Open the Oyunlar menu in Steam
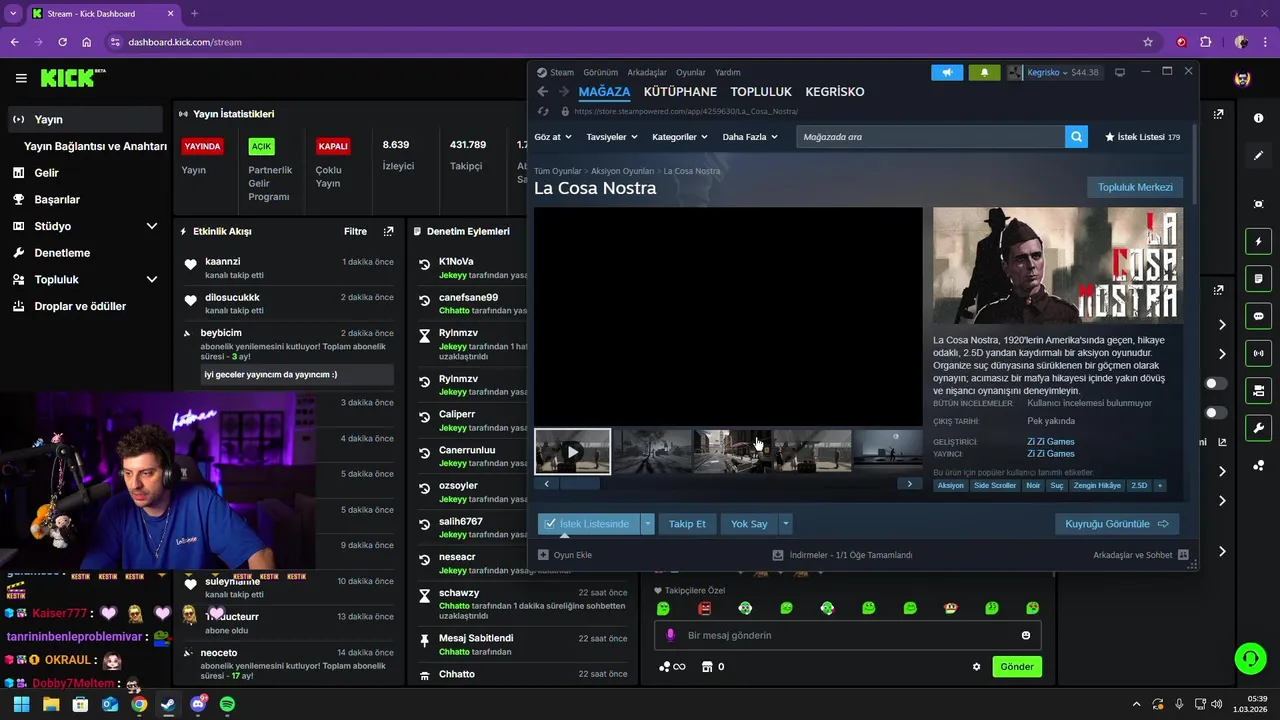 691,72
